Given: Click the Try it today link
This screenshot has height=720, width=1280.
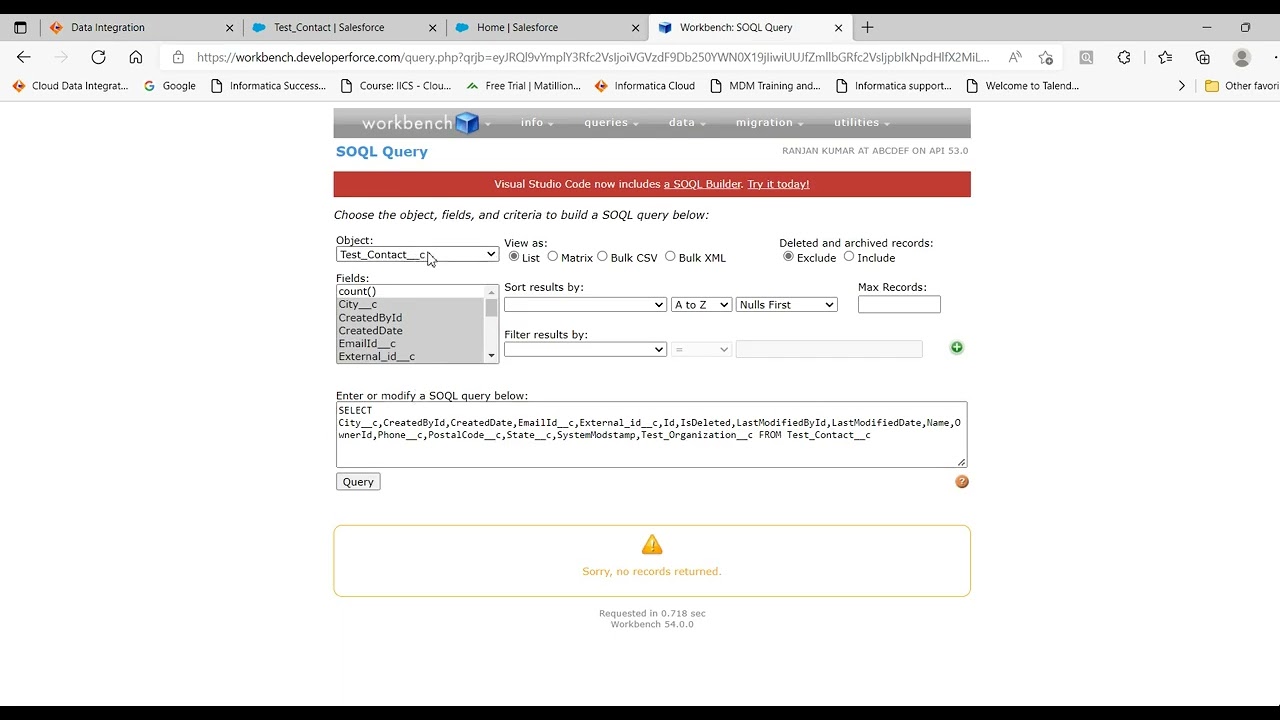Looking at the screenshot, I should (x=778, y=184).
